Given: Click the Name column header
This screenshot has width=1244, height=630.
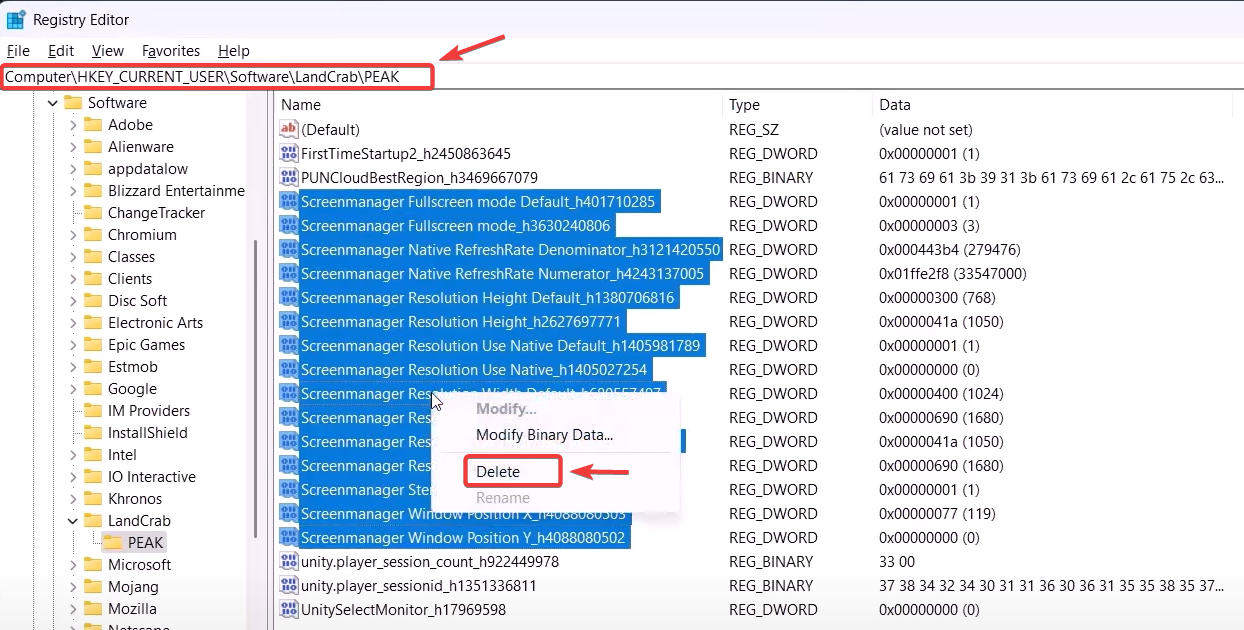Looking at the screenshot, I should point(301,105).
